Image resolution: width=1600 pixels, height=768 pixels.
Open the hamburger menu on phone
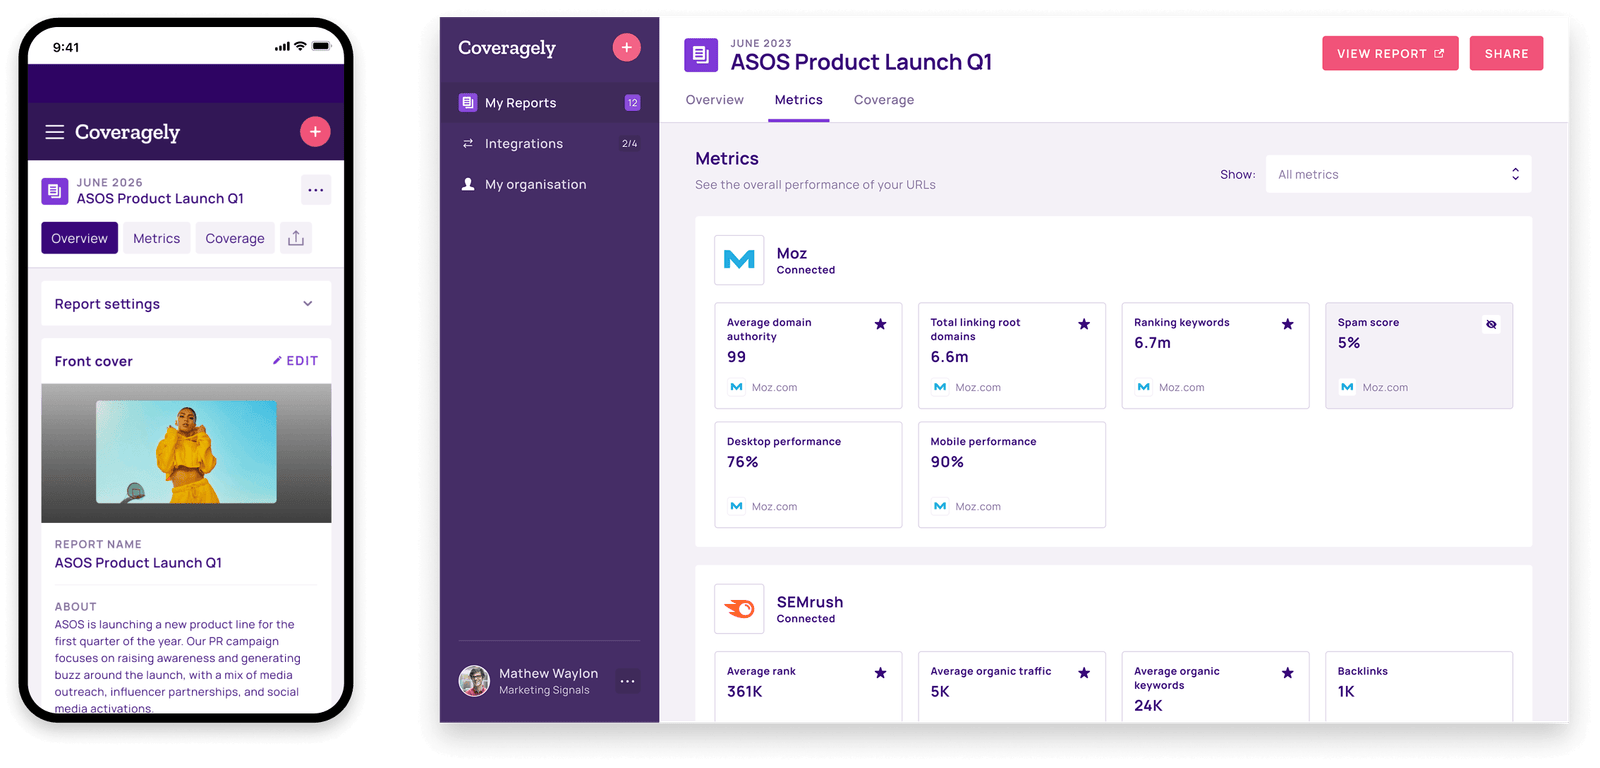[x=55, y=132]
